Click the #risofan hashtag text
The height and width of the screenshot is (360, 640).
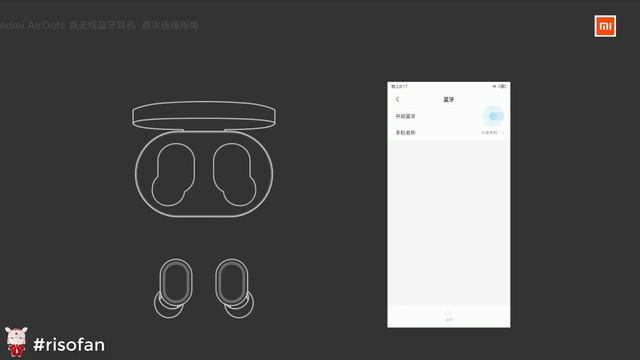coord(69,345)
